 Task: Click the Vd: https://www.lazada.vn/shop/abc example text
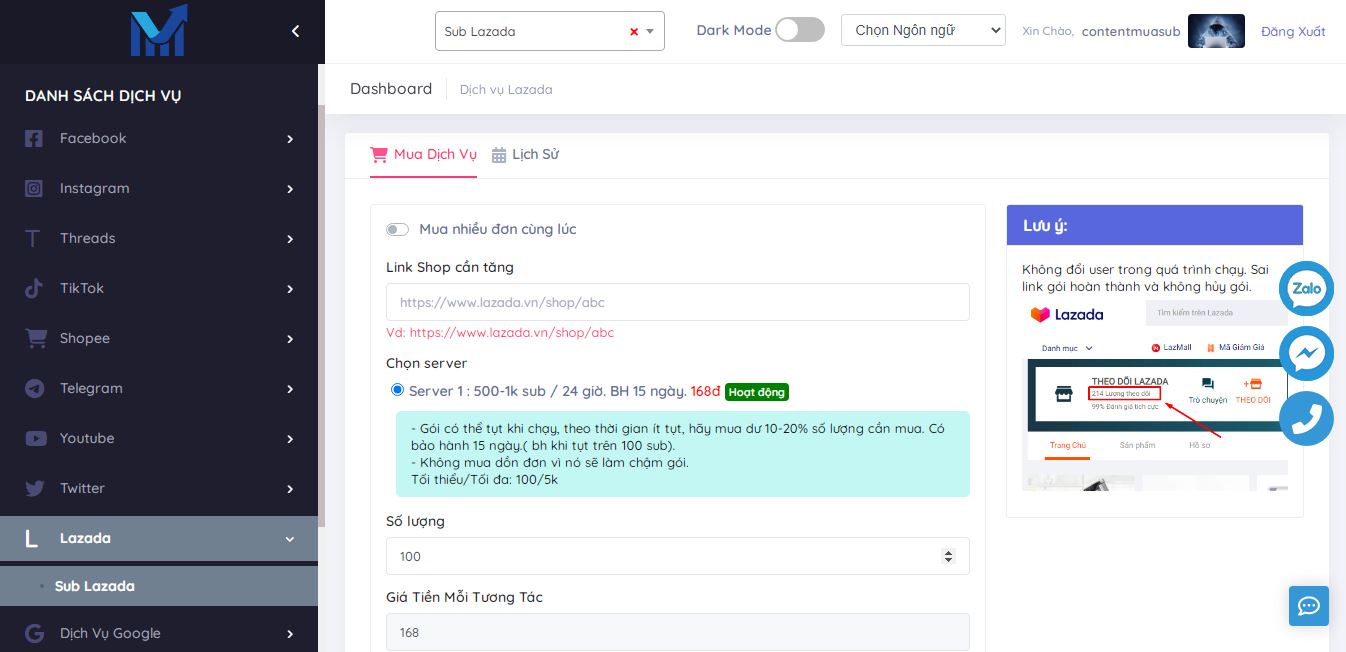[500, 333]
